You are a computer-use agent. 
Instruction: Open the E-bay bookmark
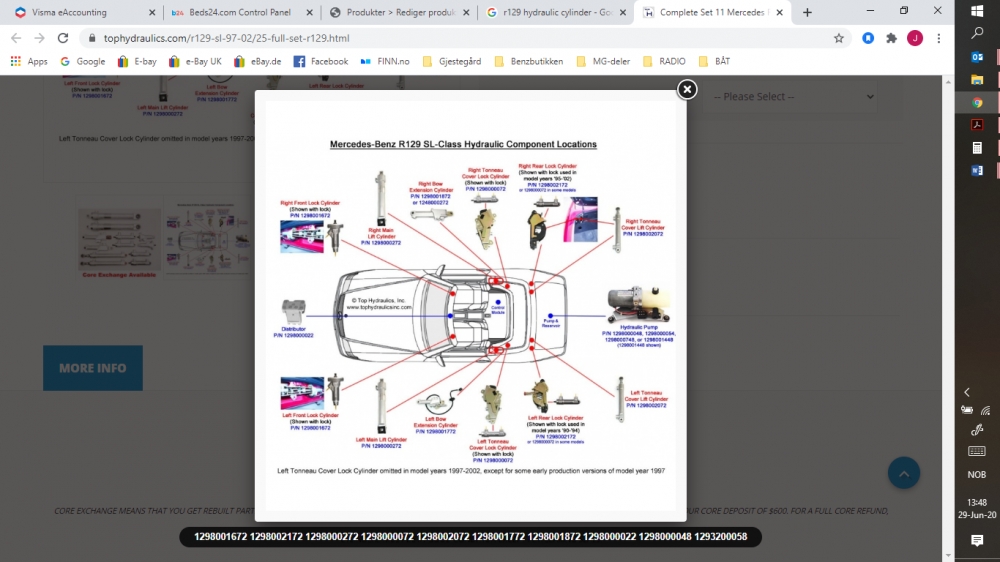coord(137,61)
